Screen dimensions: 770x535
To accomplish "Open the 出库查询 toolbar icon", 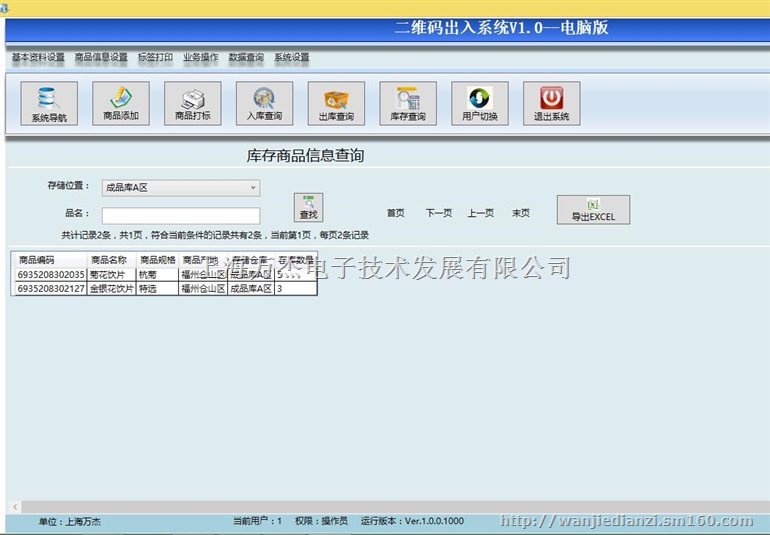I will pos(336,103).
